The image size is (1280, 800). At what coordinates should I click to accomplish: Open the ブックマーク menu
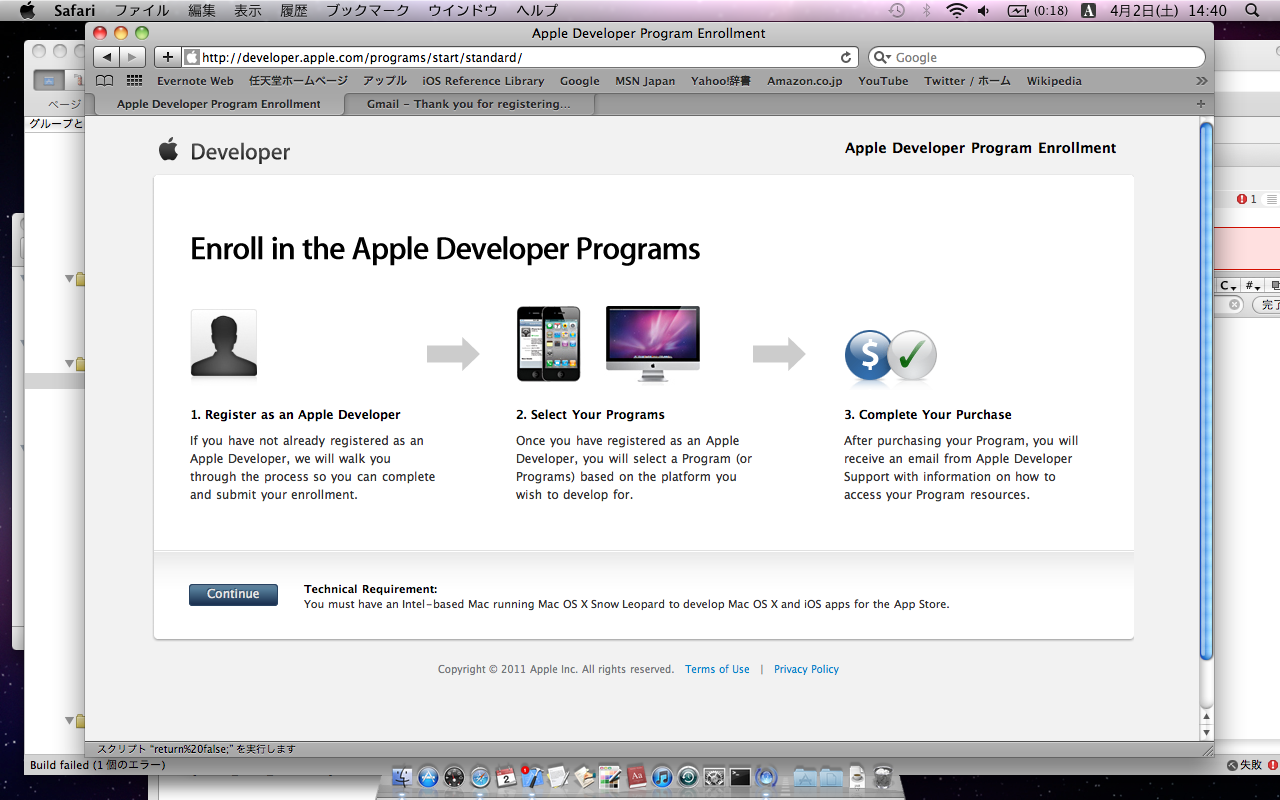coord(368,11)
